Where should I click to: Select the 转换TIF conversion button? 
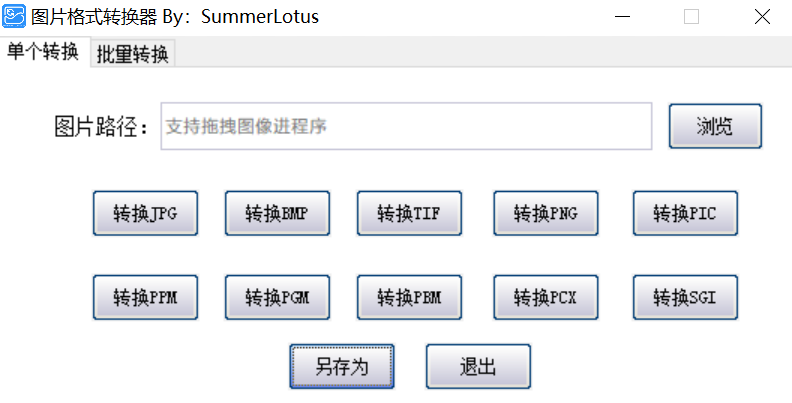coord(409,213)
